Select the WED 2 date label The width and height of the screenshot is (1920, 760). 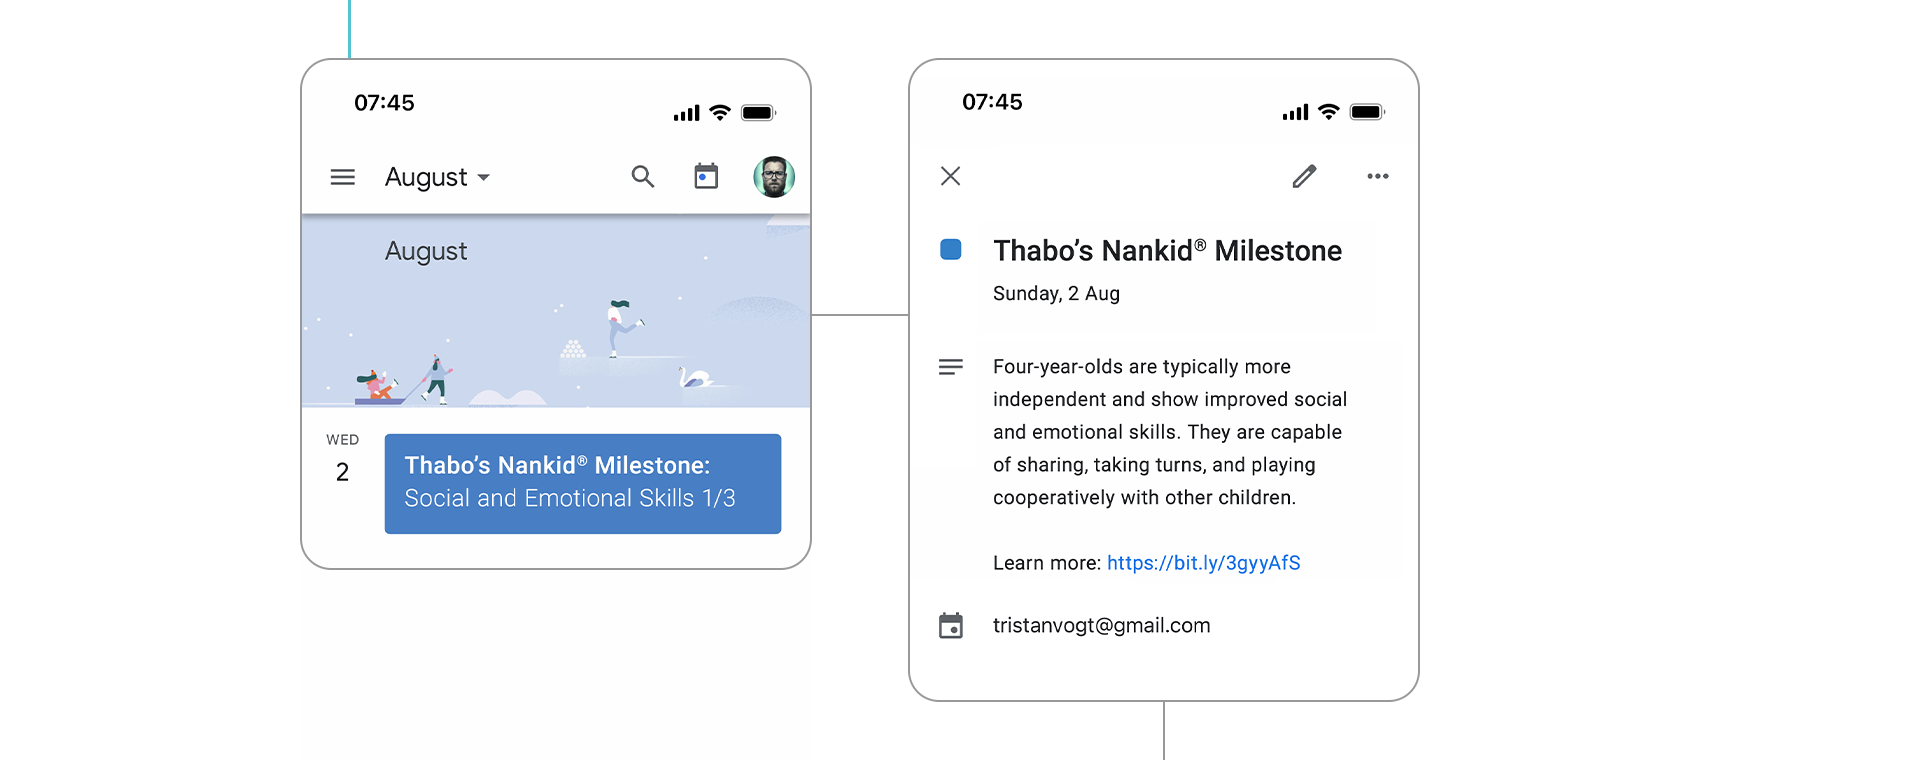(x=342, y=459)
